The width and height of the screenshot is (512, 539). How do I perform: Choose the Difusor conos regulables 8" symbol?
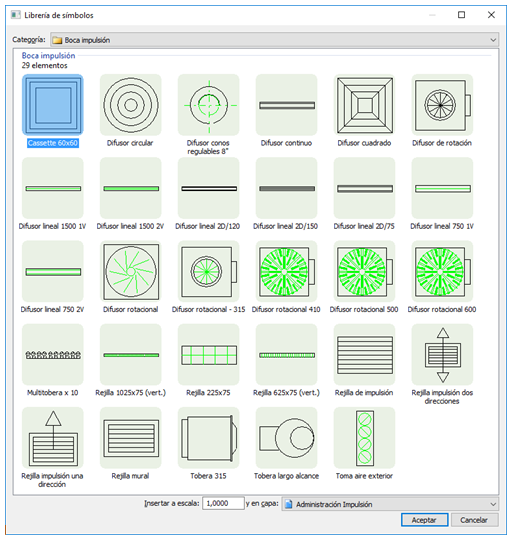[x=208, y=105]
